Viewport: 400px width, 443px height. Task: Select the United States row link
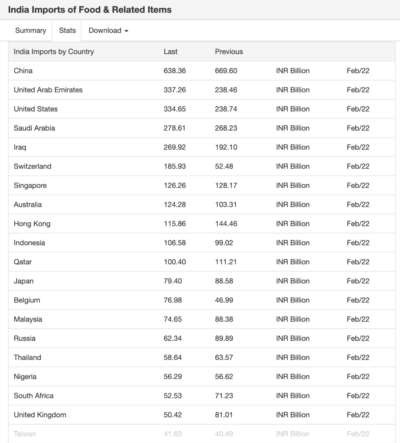(36, 109)
